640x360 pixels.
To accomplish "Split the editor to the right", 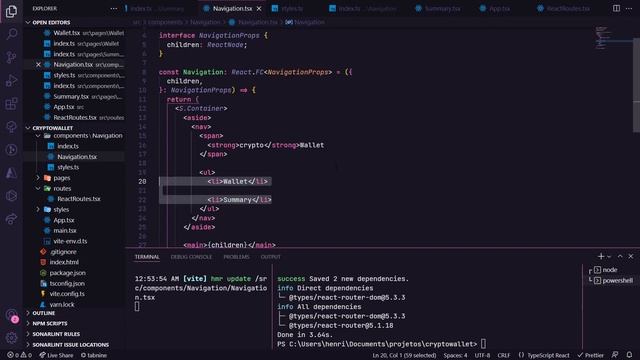I will [616, 8].
